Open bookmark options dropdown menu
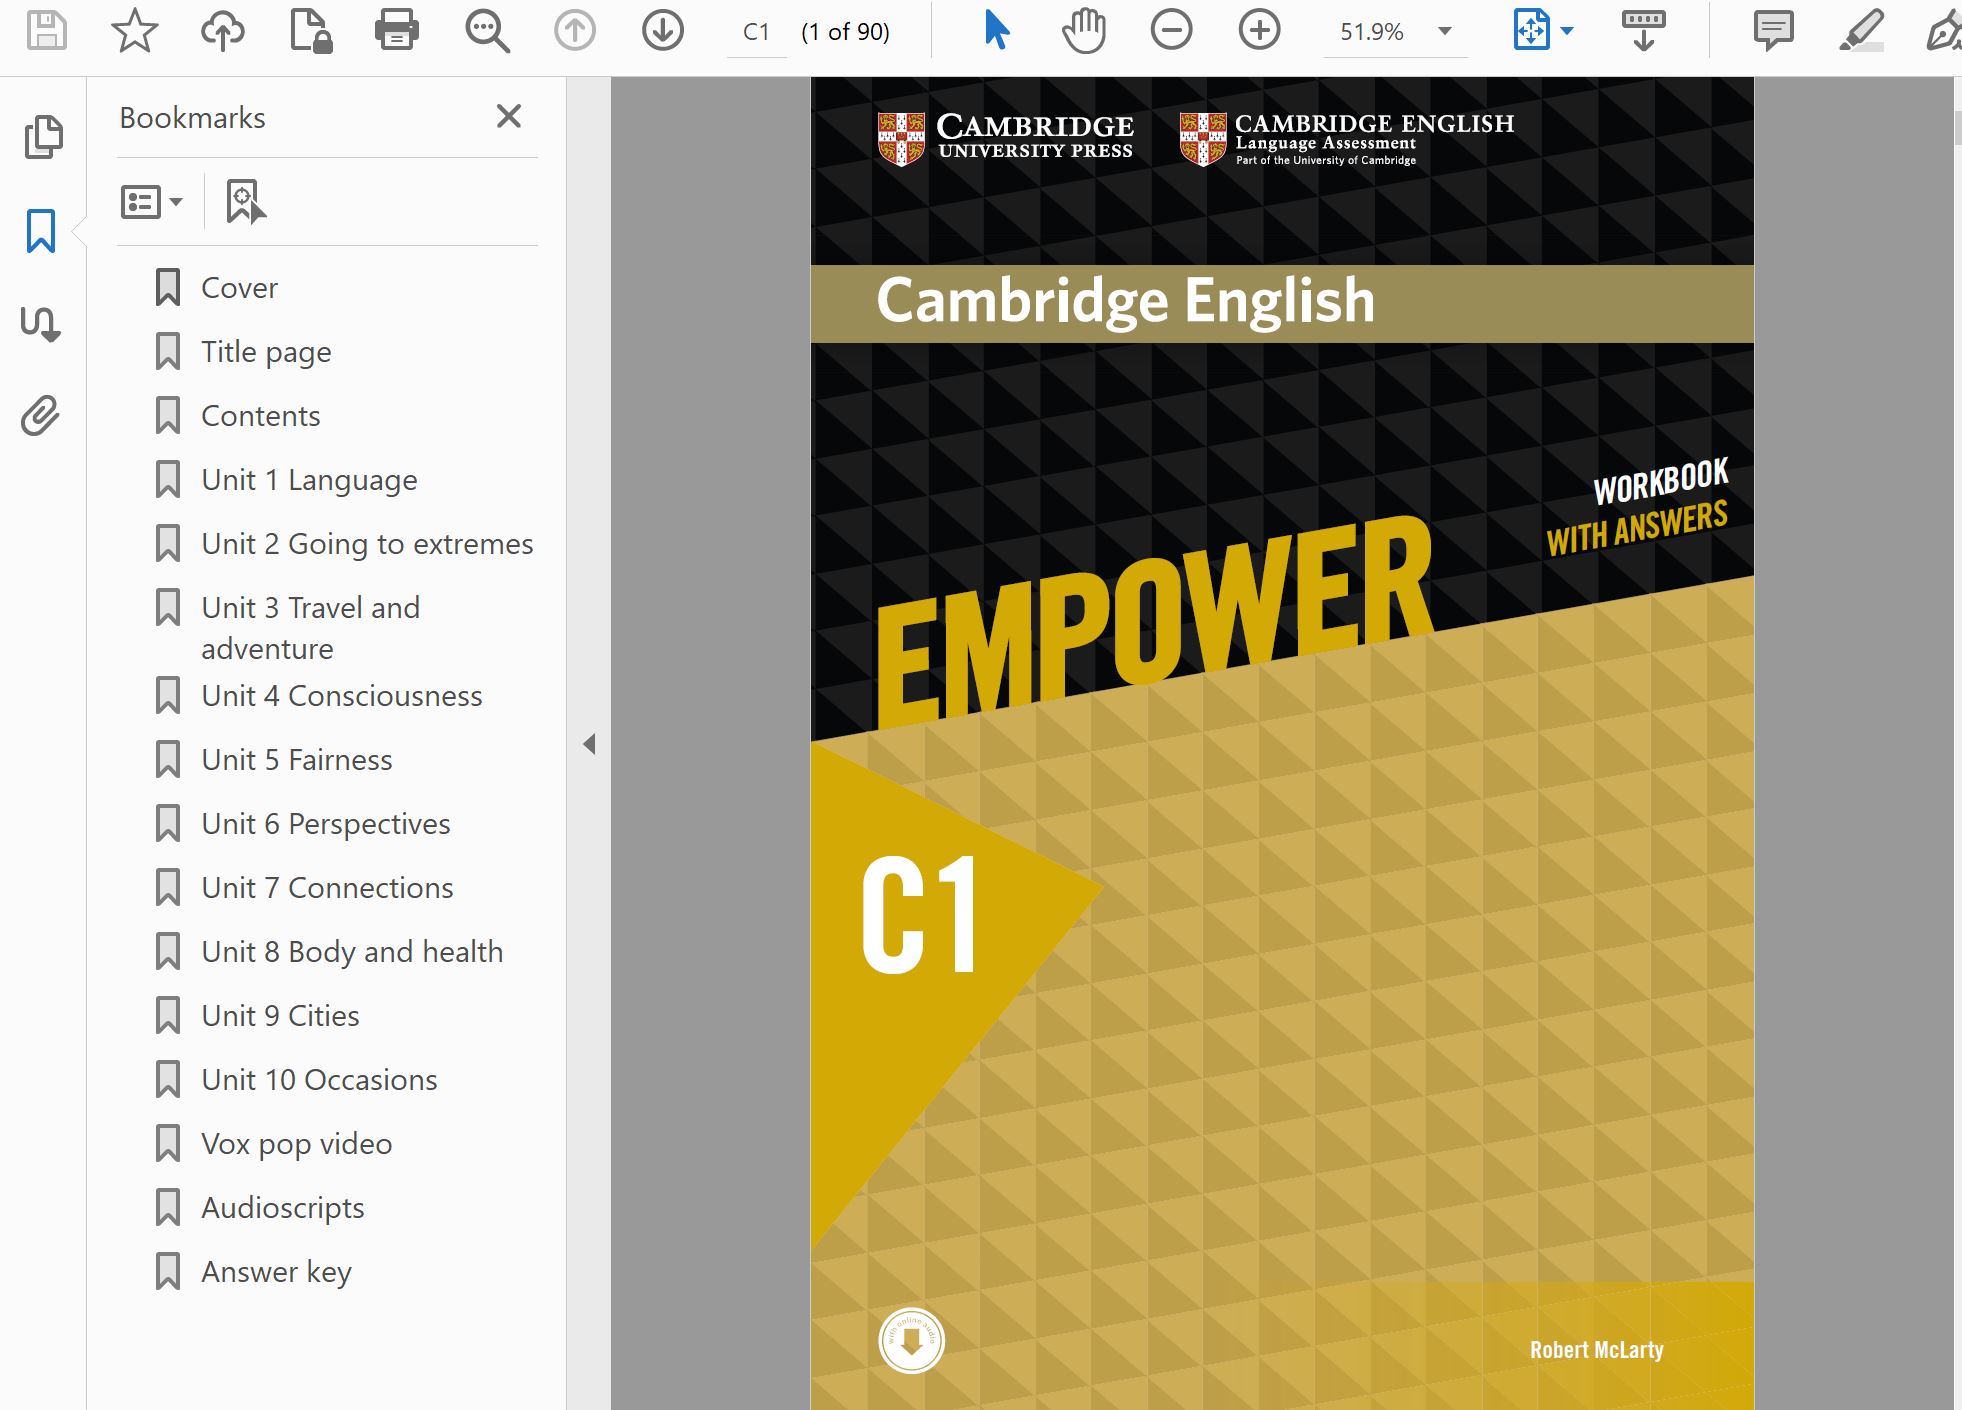Image resolution: width=1962 pixels, height=1410 pixels. point(151,202)
